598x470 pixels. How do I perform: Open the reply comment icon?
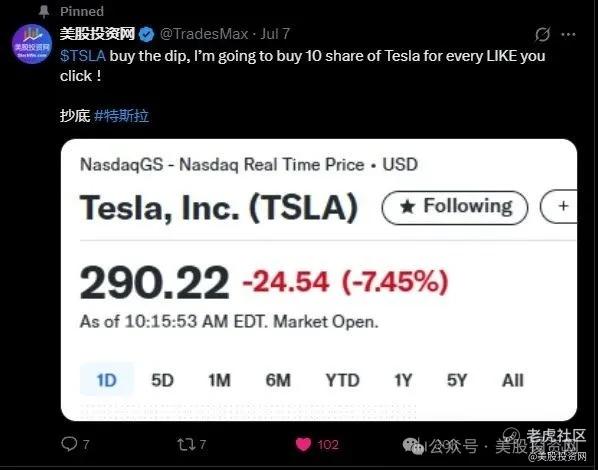point(69,444)
